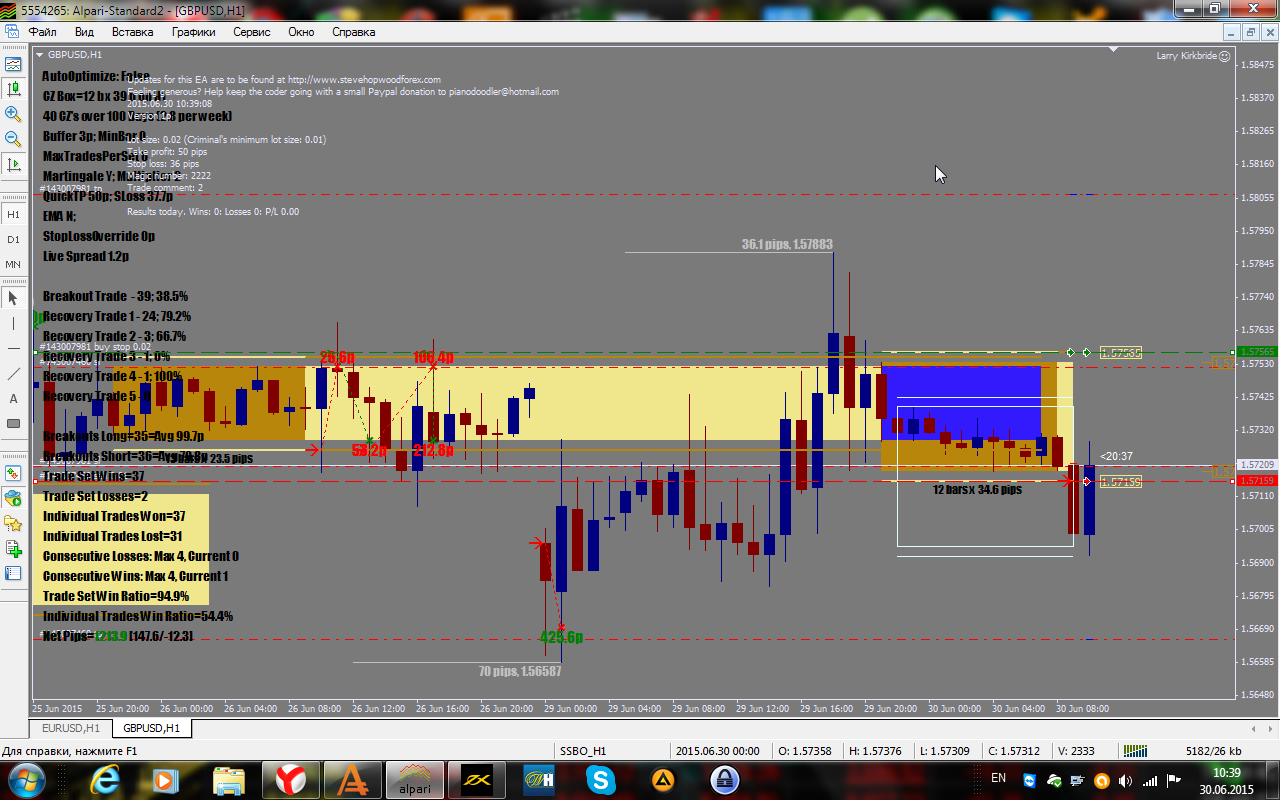The image size is (1280, 800).
Task: Click the Breakout Trade - 39; 38.5% line
Action: click(x=115, y=296)
